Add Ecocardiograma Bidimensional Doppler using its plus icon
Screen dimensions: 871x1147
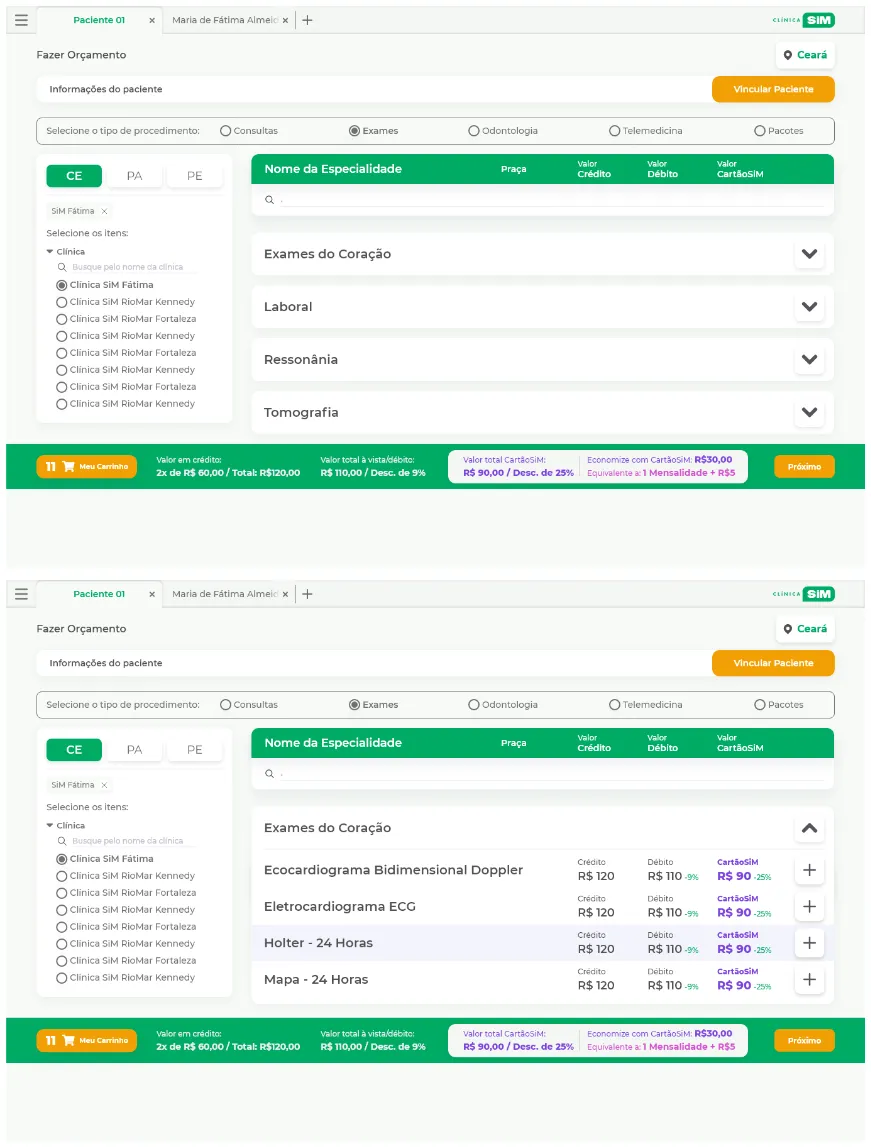click(809, 870)
